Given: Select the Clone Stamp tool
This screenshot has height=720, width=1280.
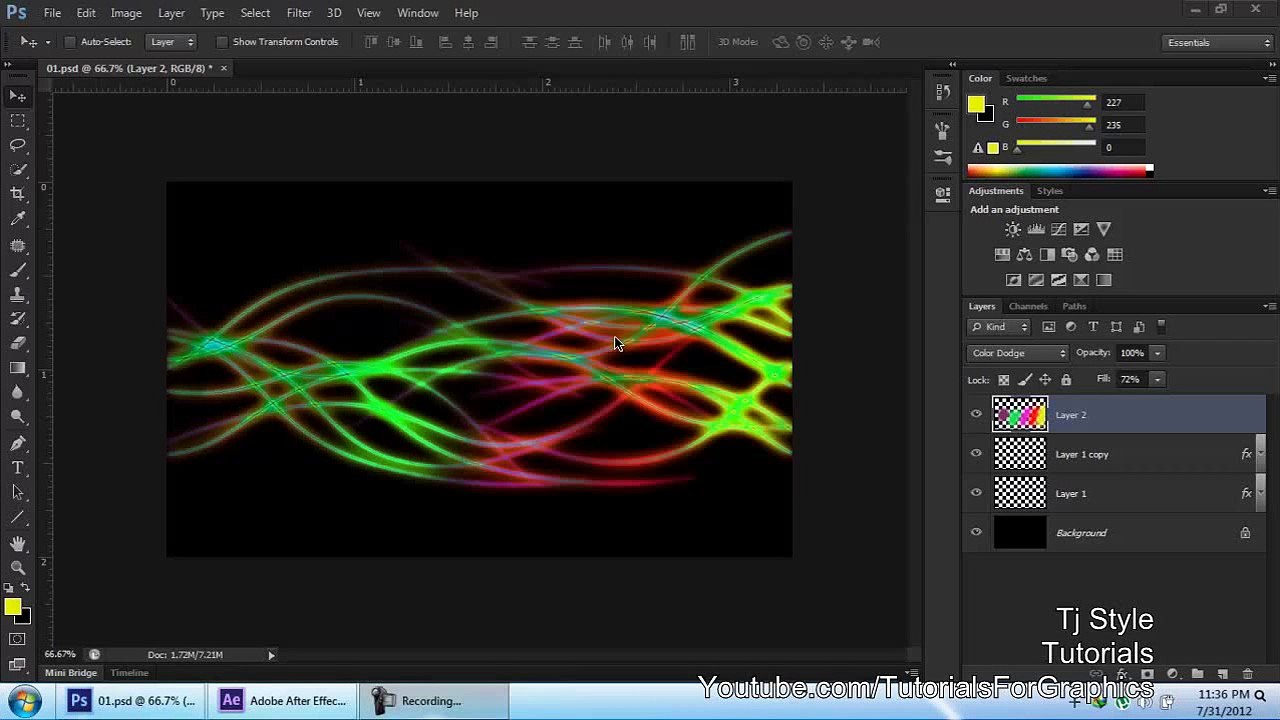Looking at the screenshot, I should 18,295.
